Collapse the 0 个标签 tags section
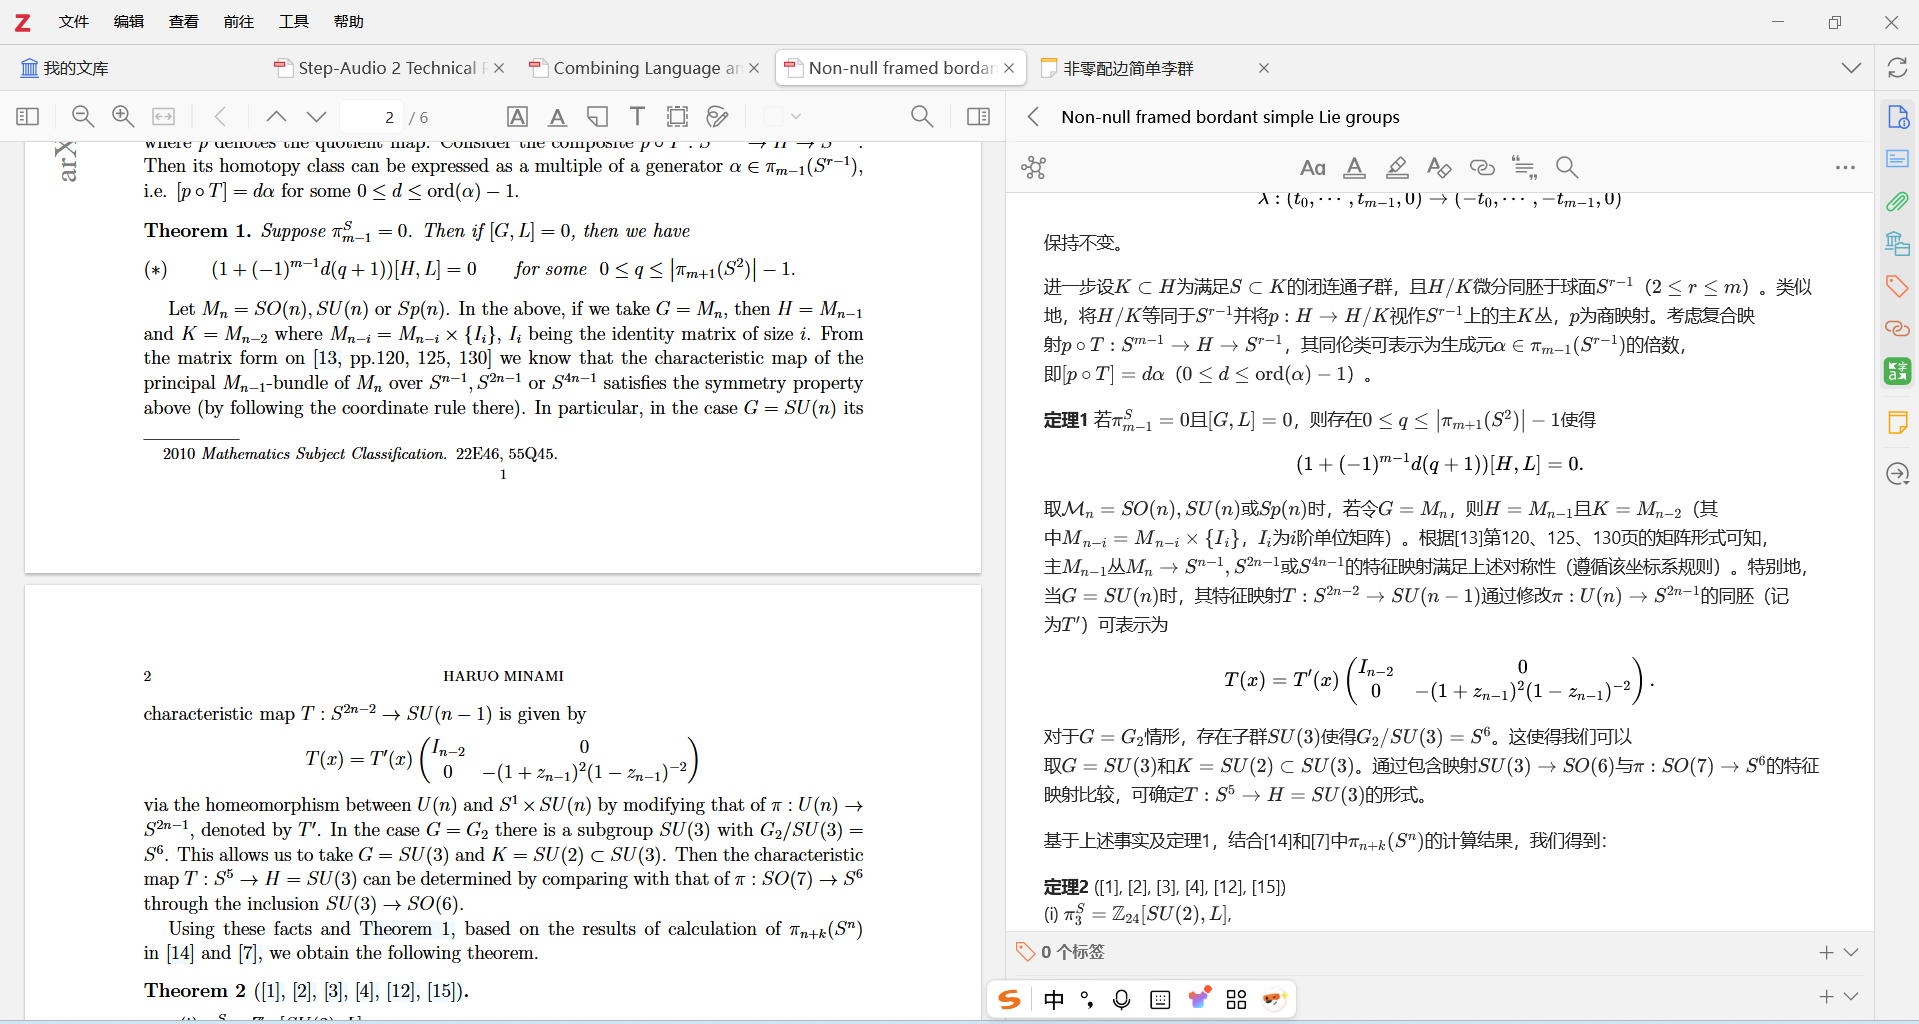 [x=1851, y=952]
